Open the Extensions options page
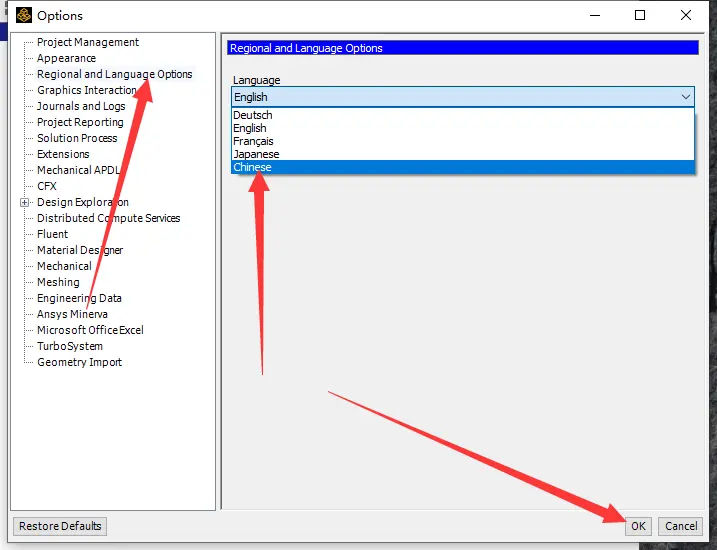Screen dimensions: 717x550 point(63,154)
